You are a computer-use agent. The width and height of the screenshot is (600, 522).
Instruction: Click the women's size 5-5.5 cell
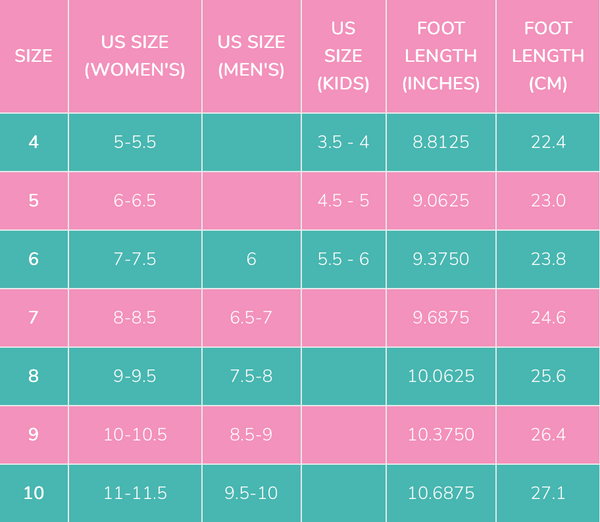tap(135, 142)
